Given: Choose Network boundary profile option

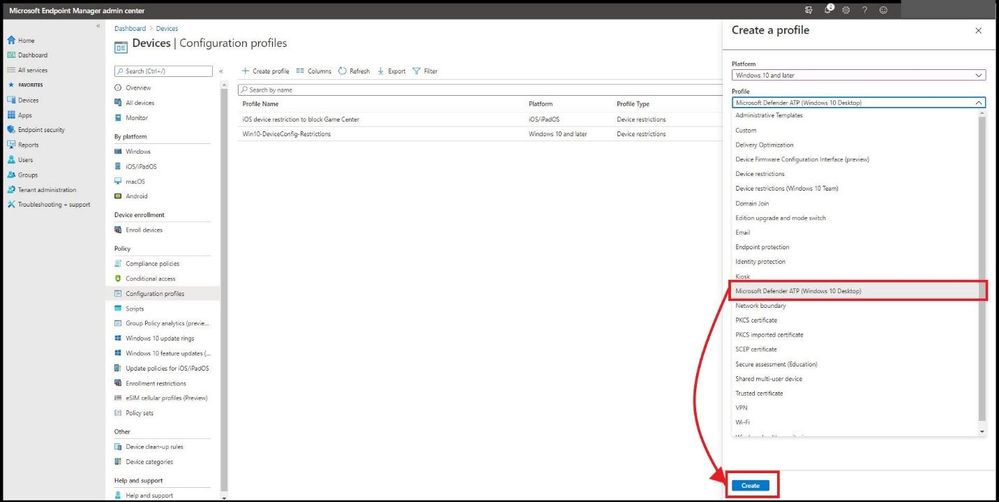Looking at the screenshot, I should coord(760,306).
